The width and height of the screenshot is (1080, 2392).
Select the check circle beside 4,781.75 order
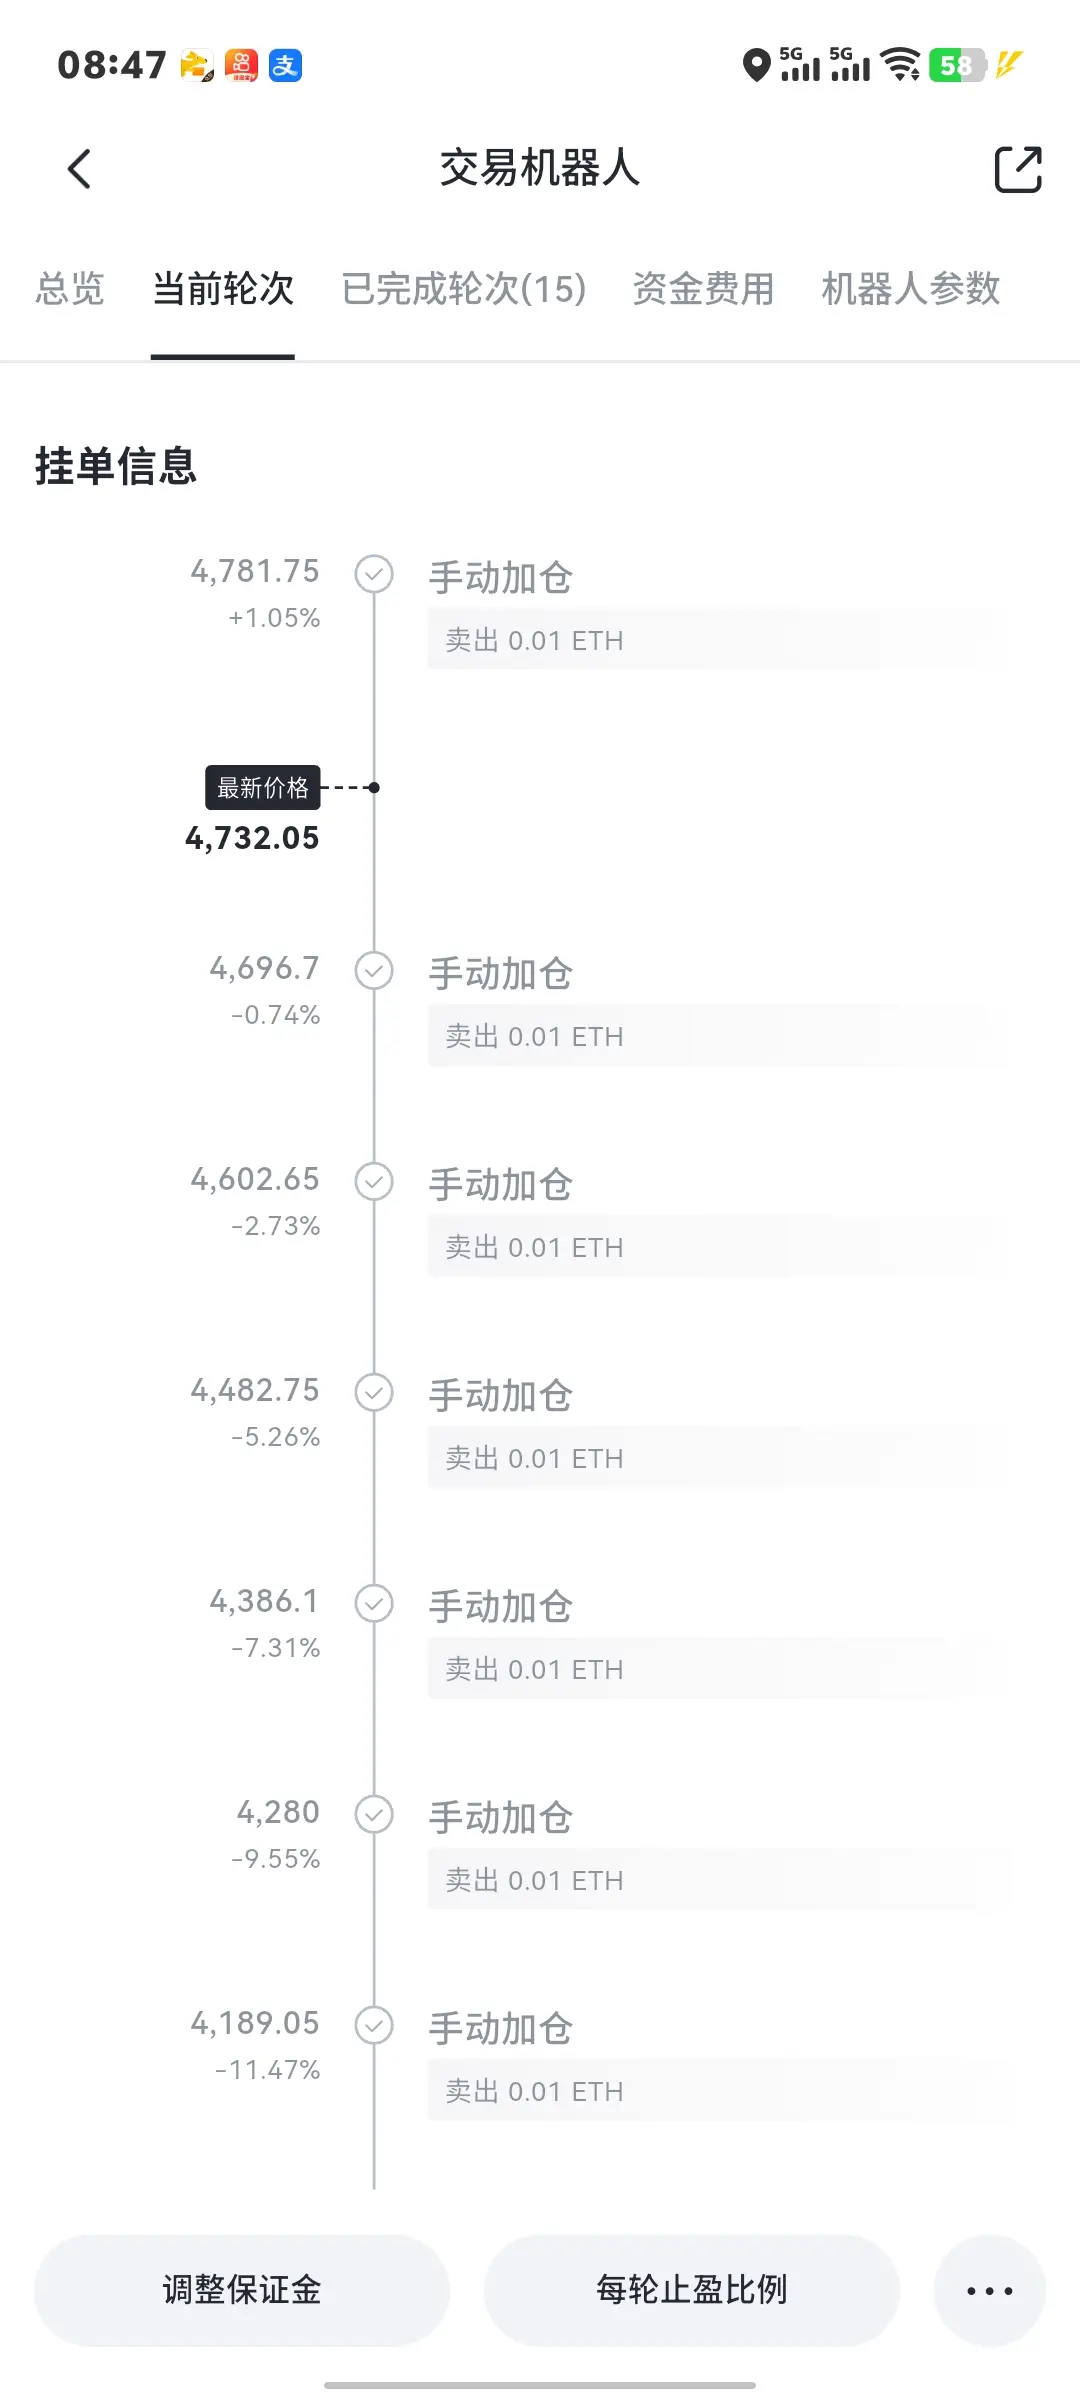pyautogui.click(x=374, y=574)
